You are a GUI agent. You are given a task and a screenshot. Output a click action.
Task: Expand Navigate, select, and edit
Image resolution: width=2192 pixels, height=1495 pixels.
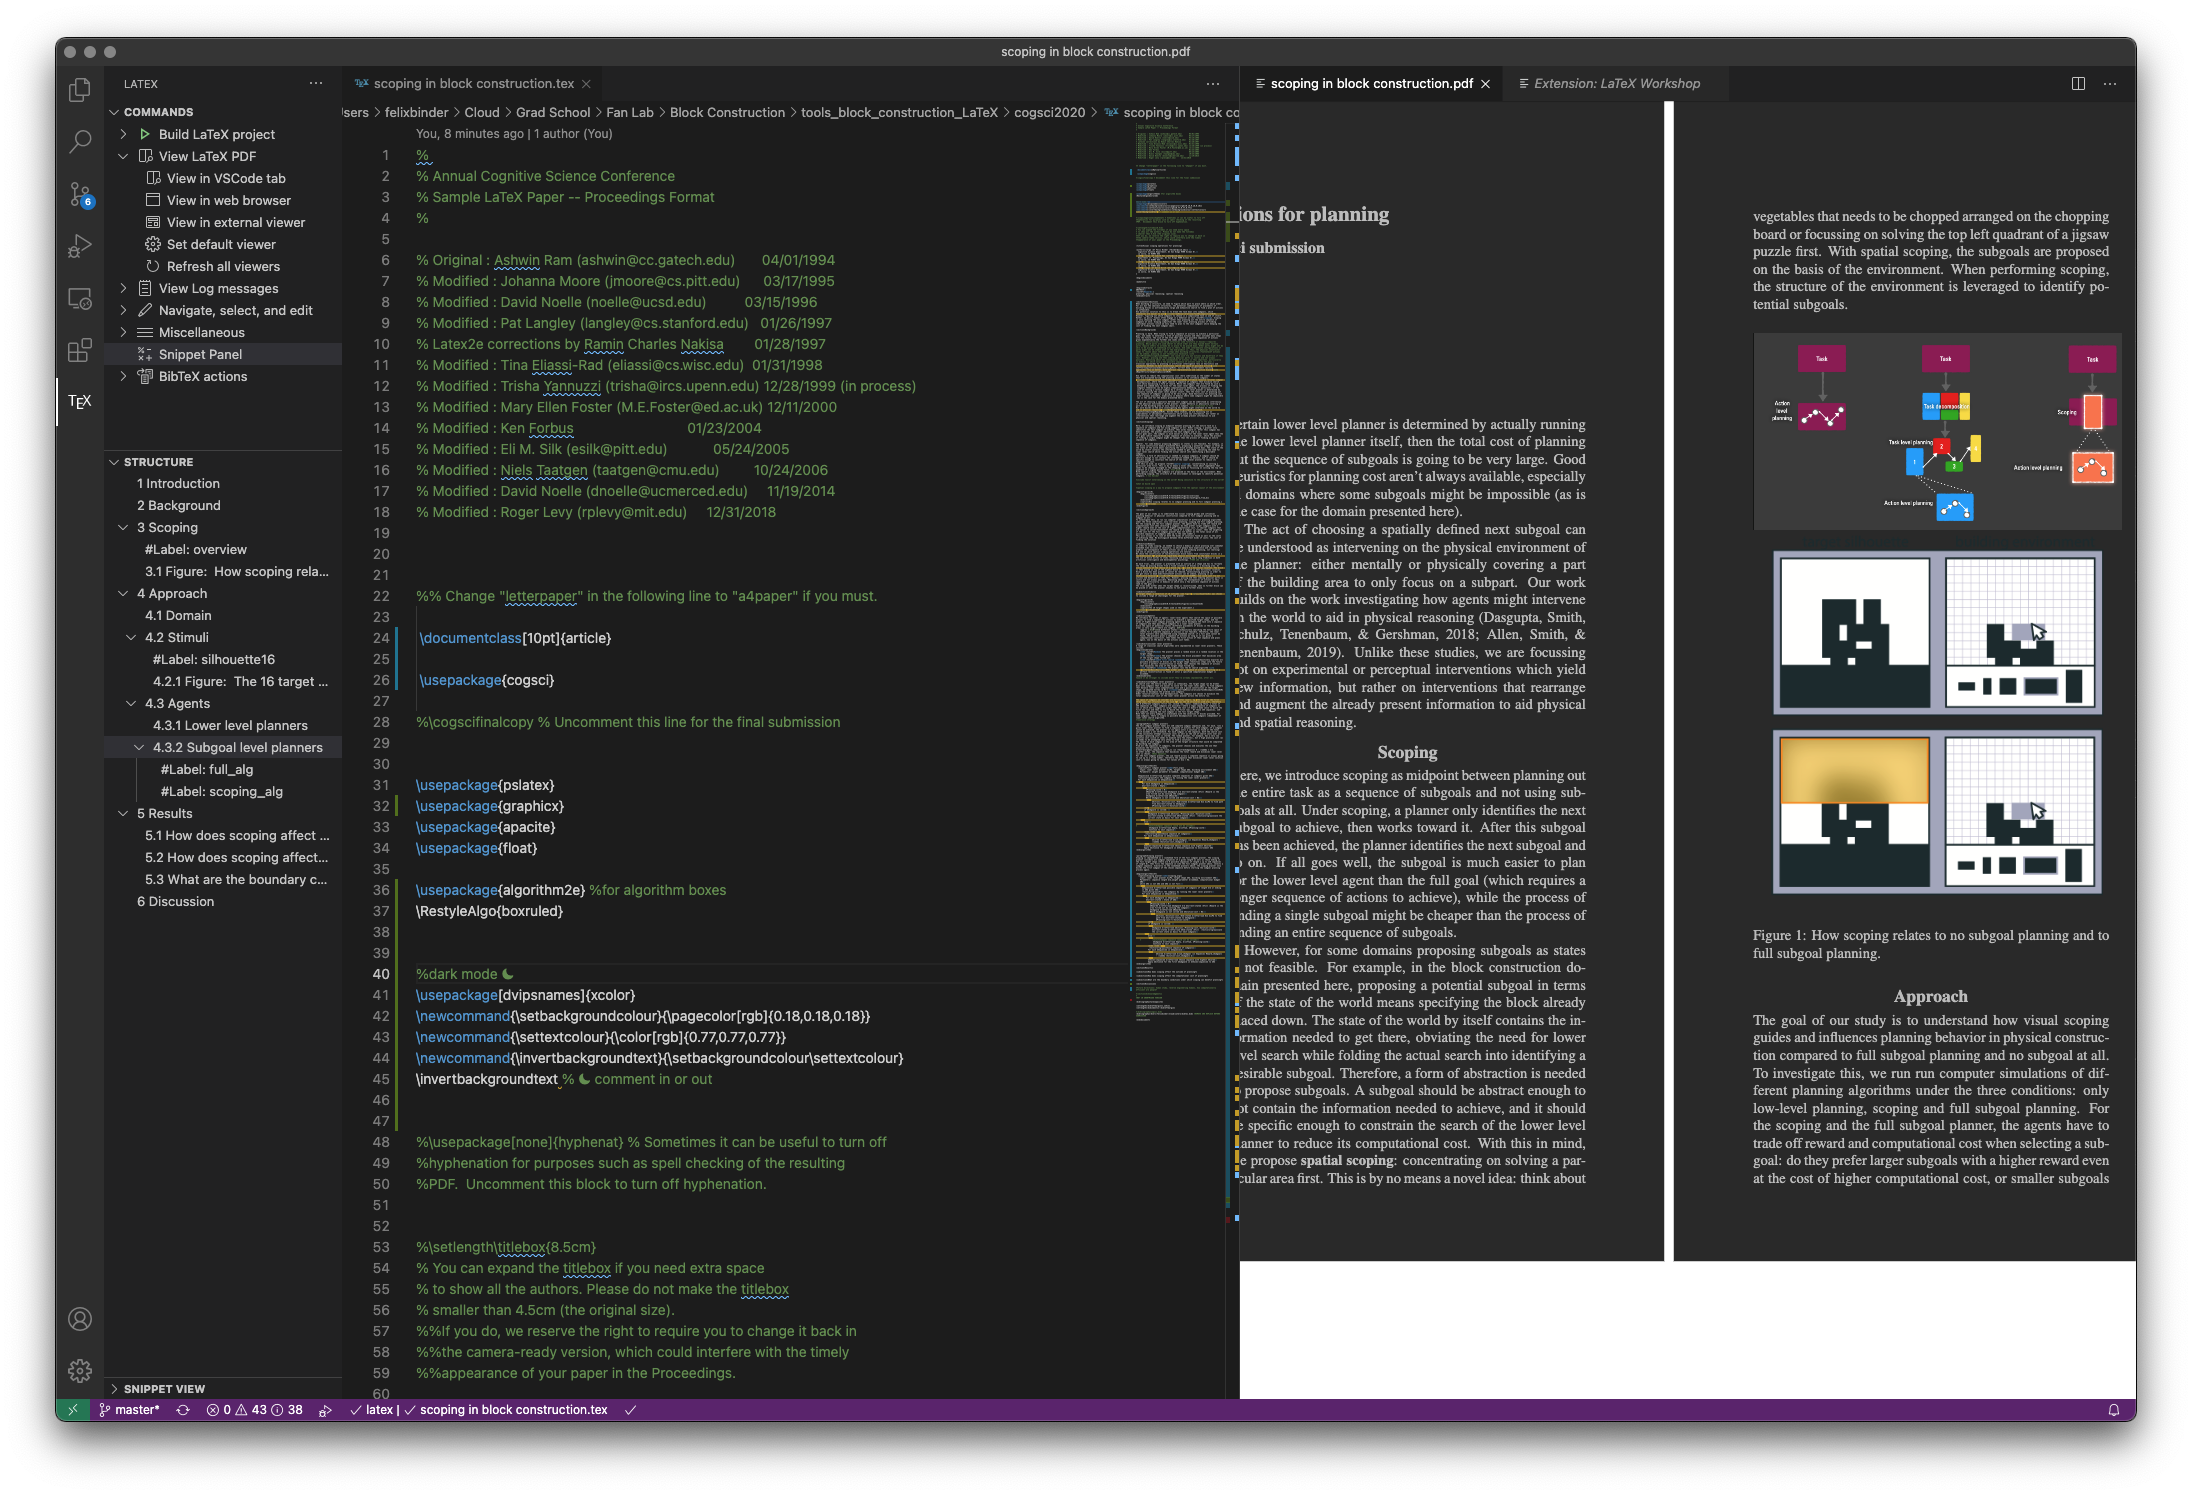(x=123, y=310)
